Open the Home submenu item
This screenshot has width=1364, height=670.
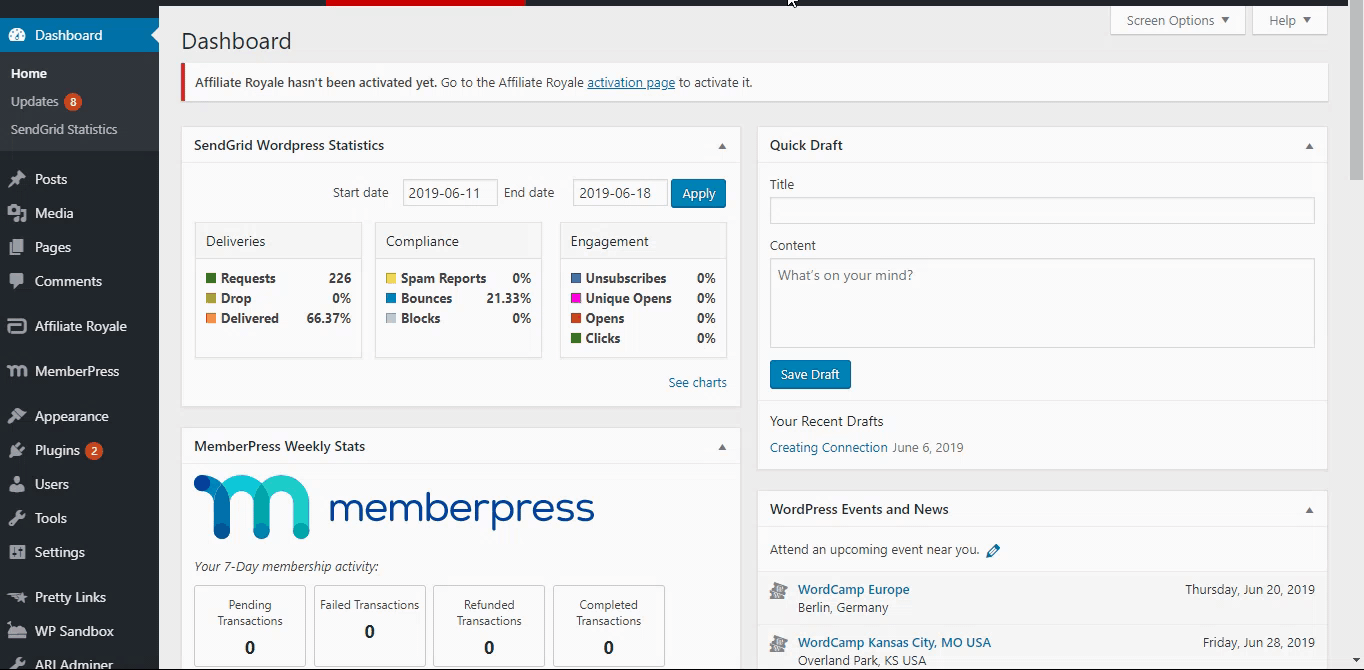click(29, 73)
